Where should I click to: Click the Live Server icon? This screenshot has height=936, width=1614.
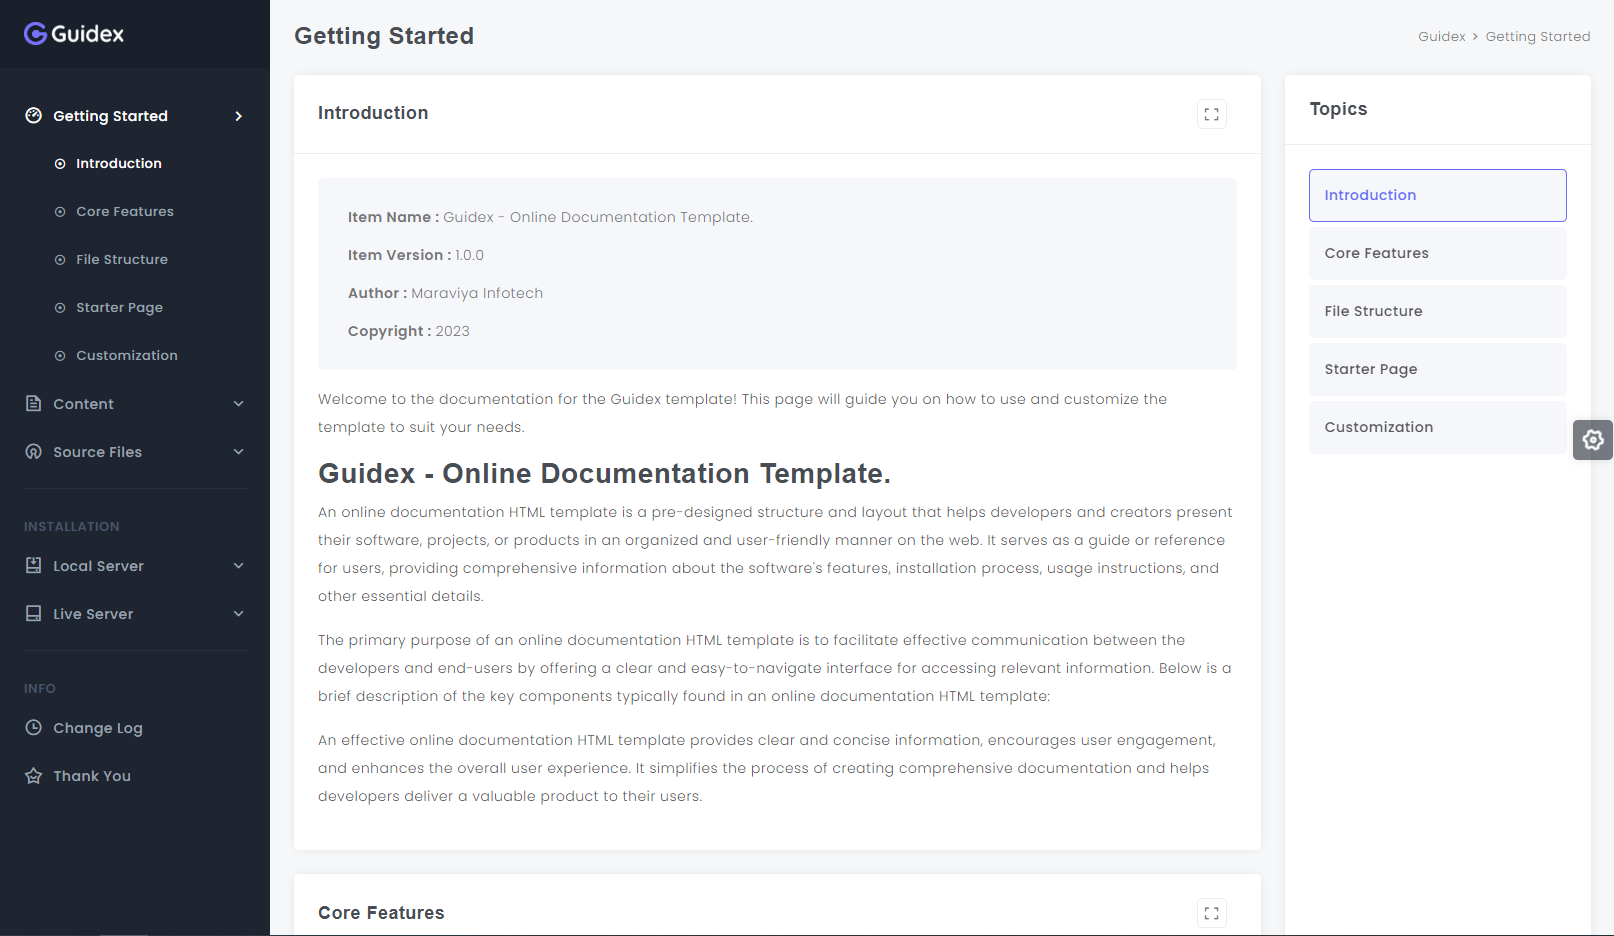coord(34,614)
